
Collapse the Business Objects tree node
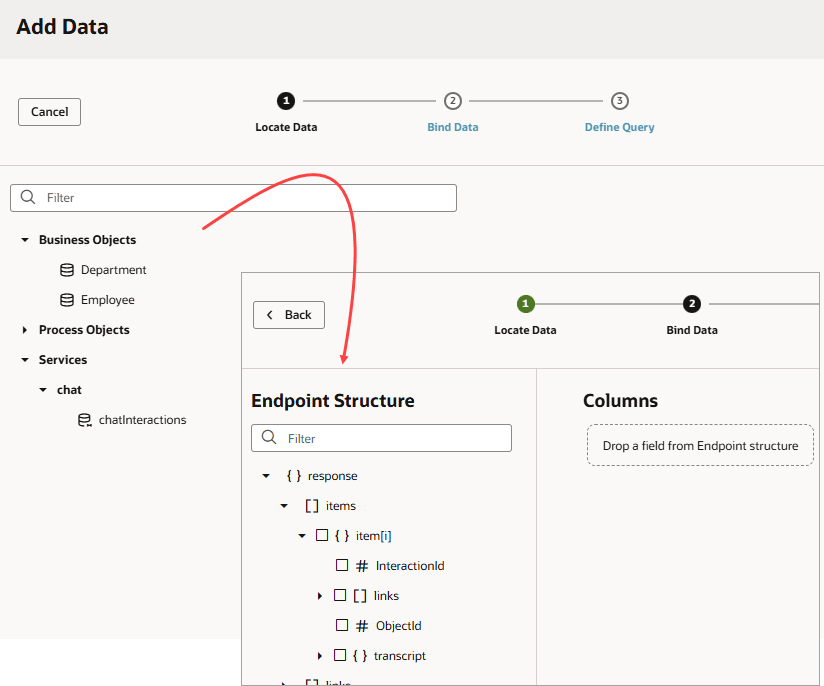[x=23, y=239]
